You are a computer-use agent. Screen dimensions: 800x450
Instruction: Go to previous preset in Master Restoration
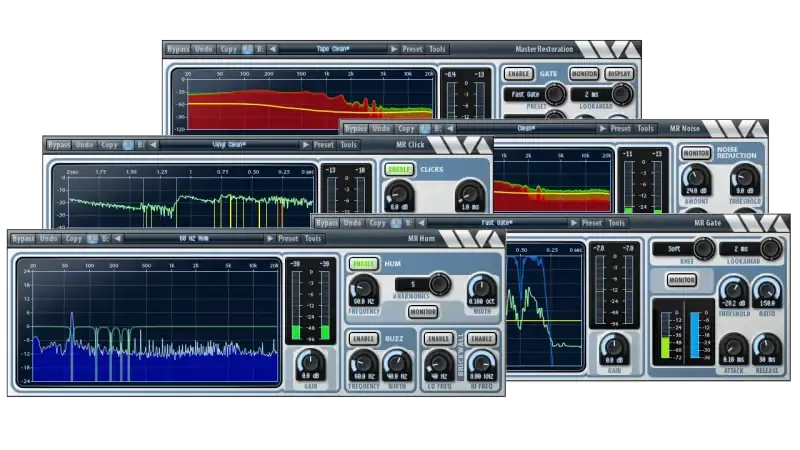tap(272, 49)
